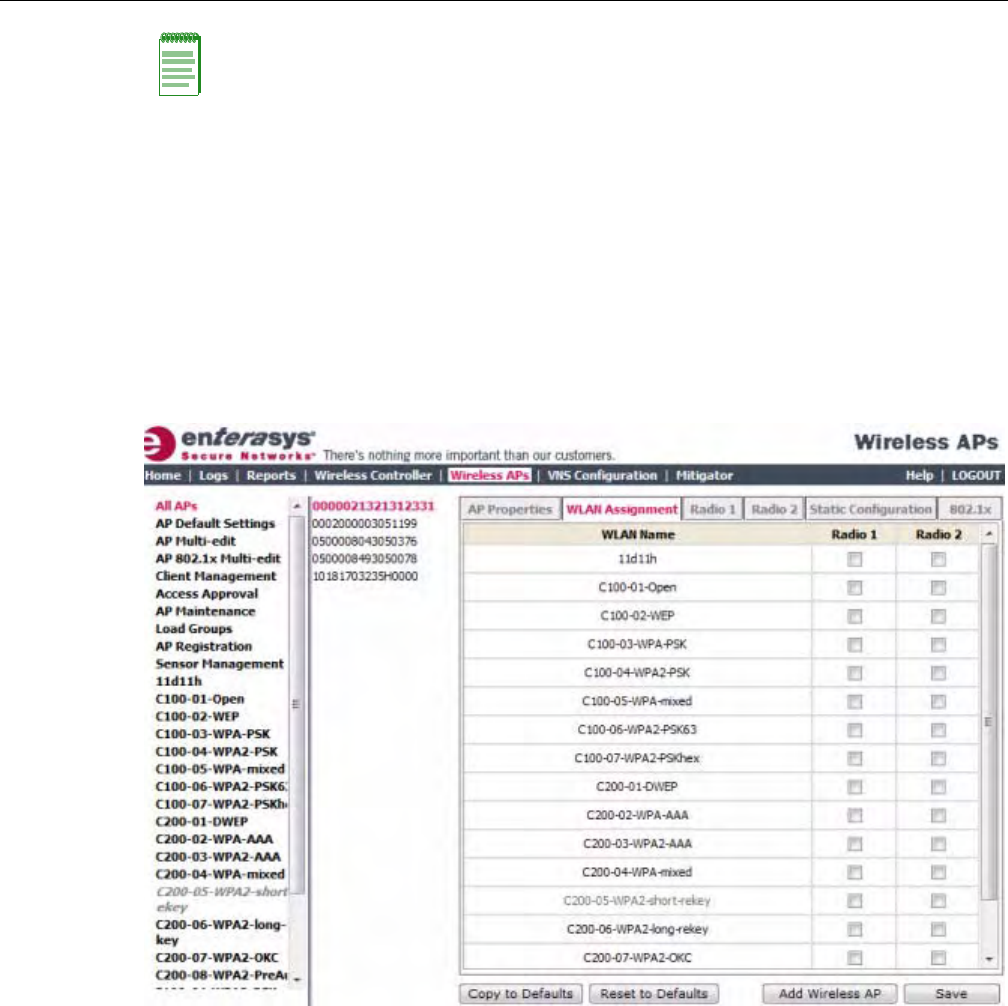
Task: Toggle Radio 1 for C100-03-WPA-PSK
Action: (854, 645)
